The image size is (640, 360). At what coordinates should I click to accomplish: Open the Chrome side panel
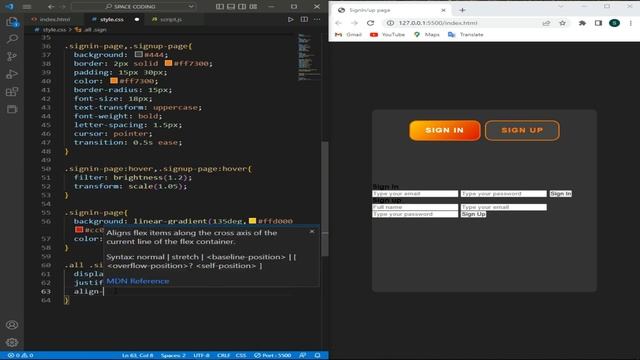click(x=598, y=23)
